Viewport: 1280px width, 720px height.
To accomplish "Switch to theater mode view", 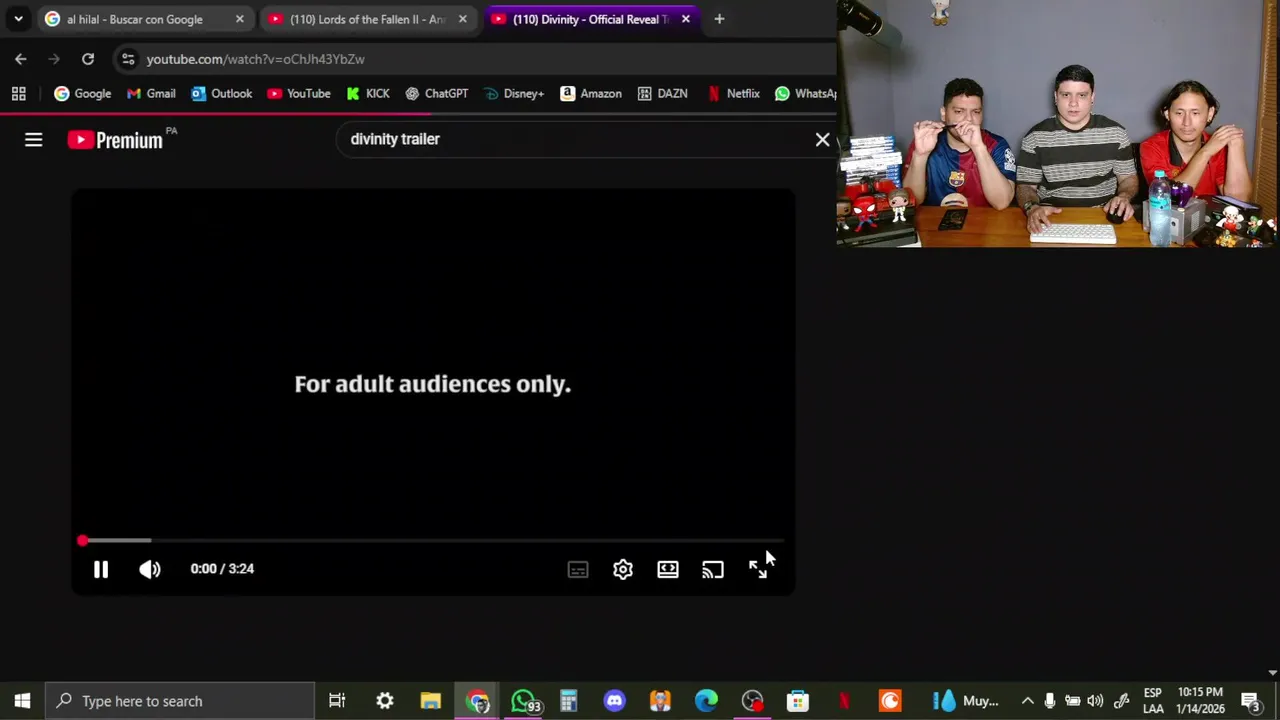I will pyautogui.click(x=668, y=569).
